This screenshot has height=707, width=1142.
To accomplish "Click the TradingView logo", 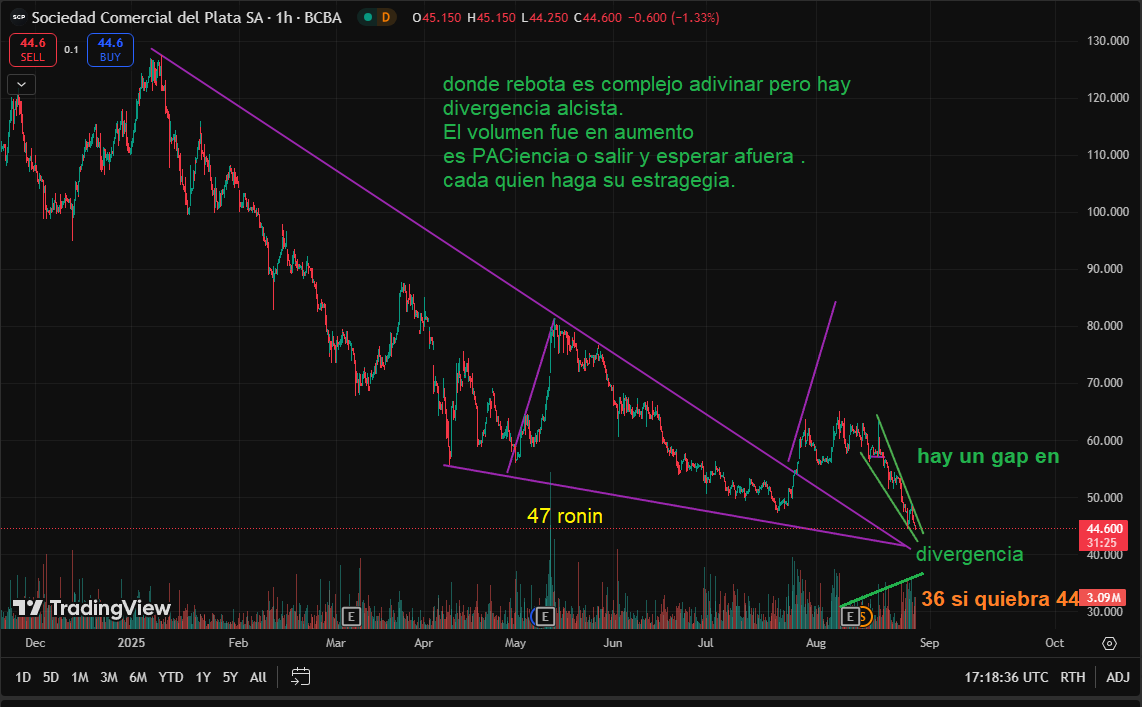I will point(92,608).
